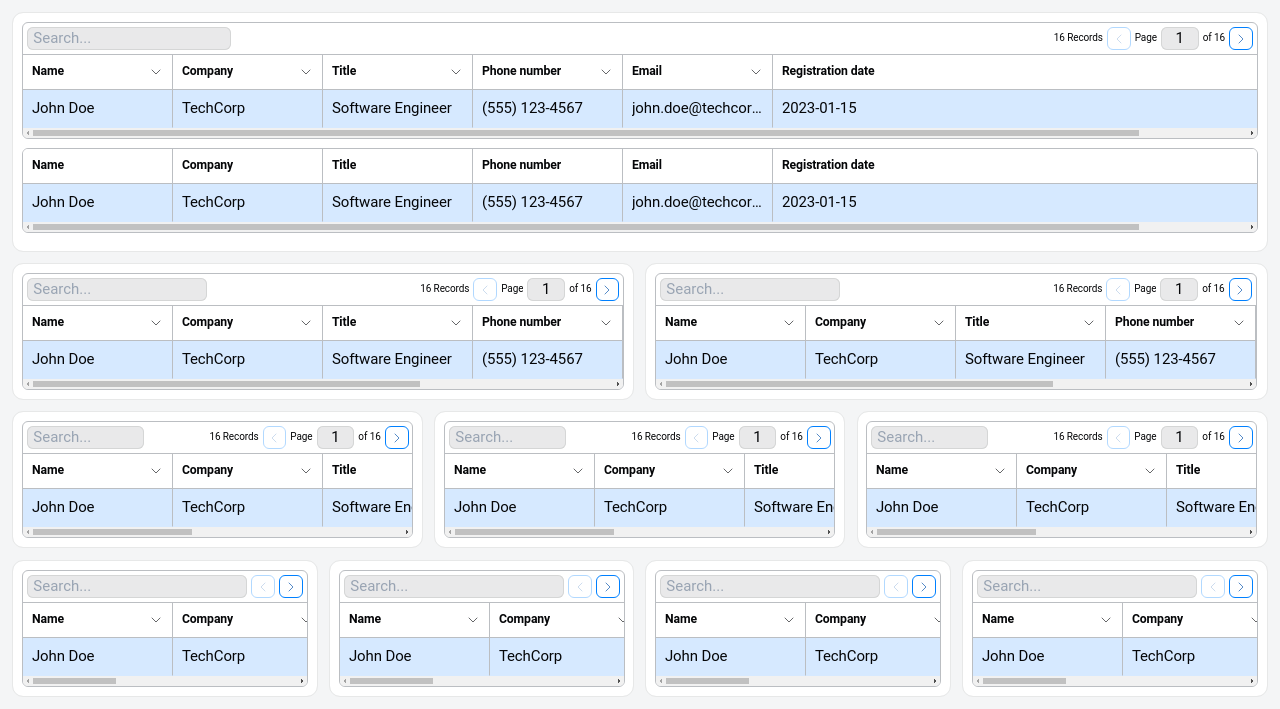Focus the search field in top full-width table
This screenshot has width=1280, height=709.
pyautogui.click(x=128, y=38)
